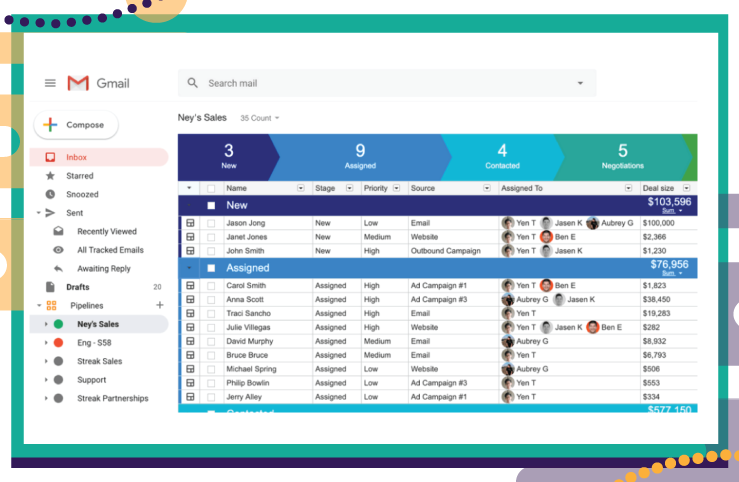This screenshot has width=739, height=482.
Task: Check the David Murphy row checkbox
Action: [x=211, y=342]
